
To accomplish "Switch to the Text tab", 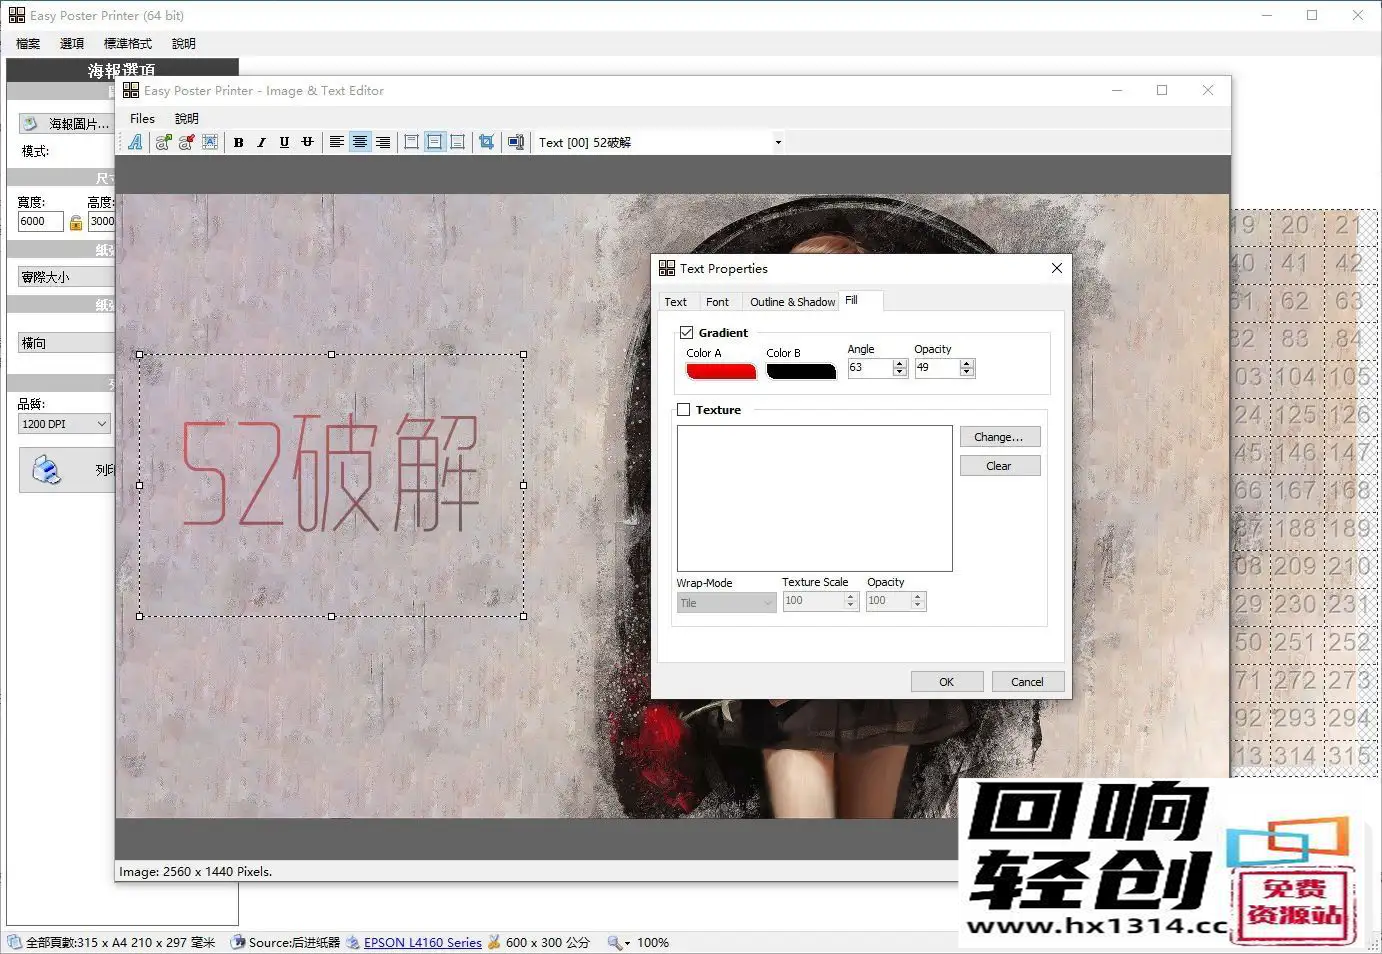I will tap(676, 302).
